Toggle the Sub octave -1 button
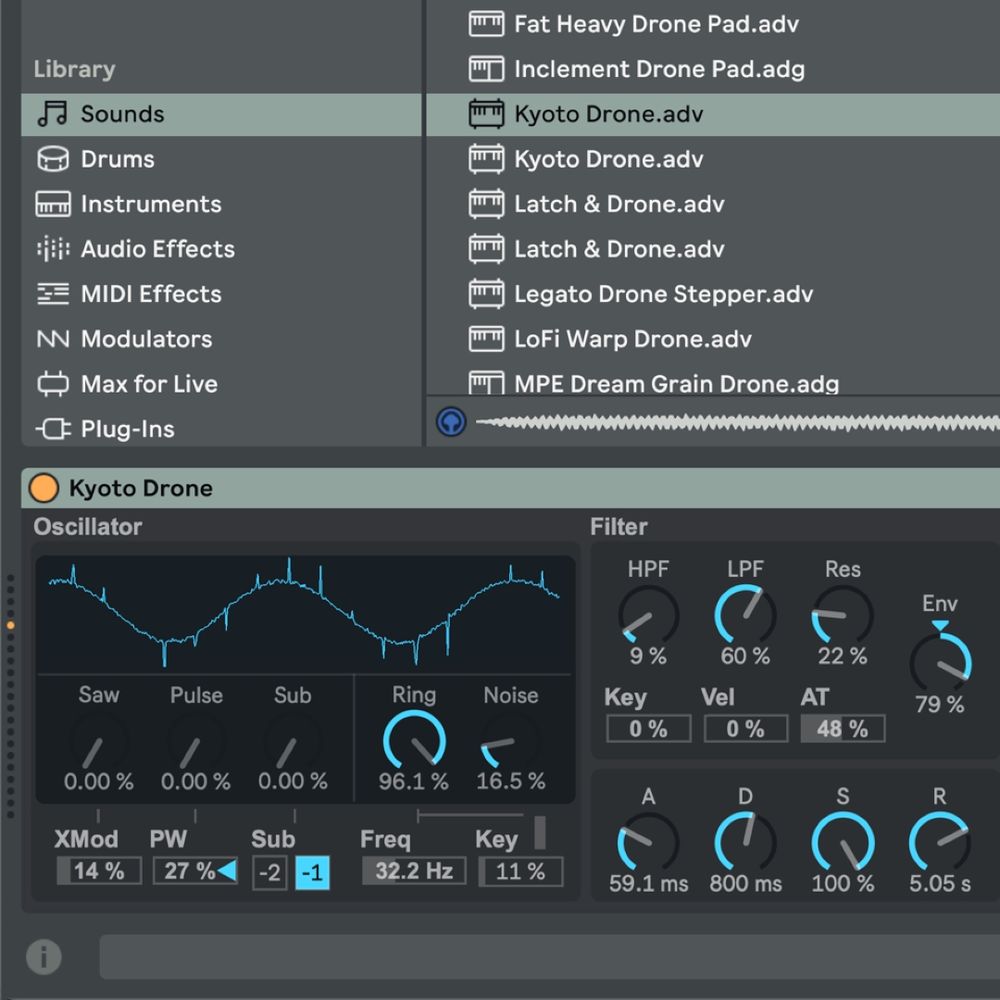 [312, 872]
